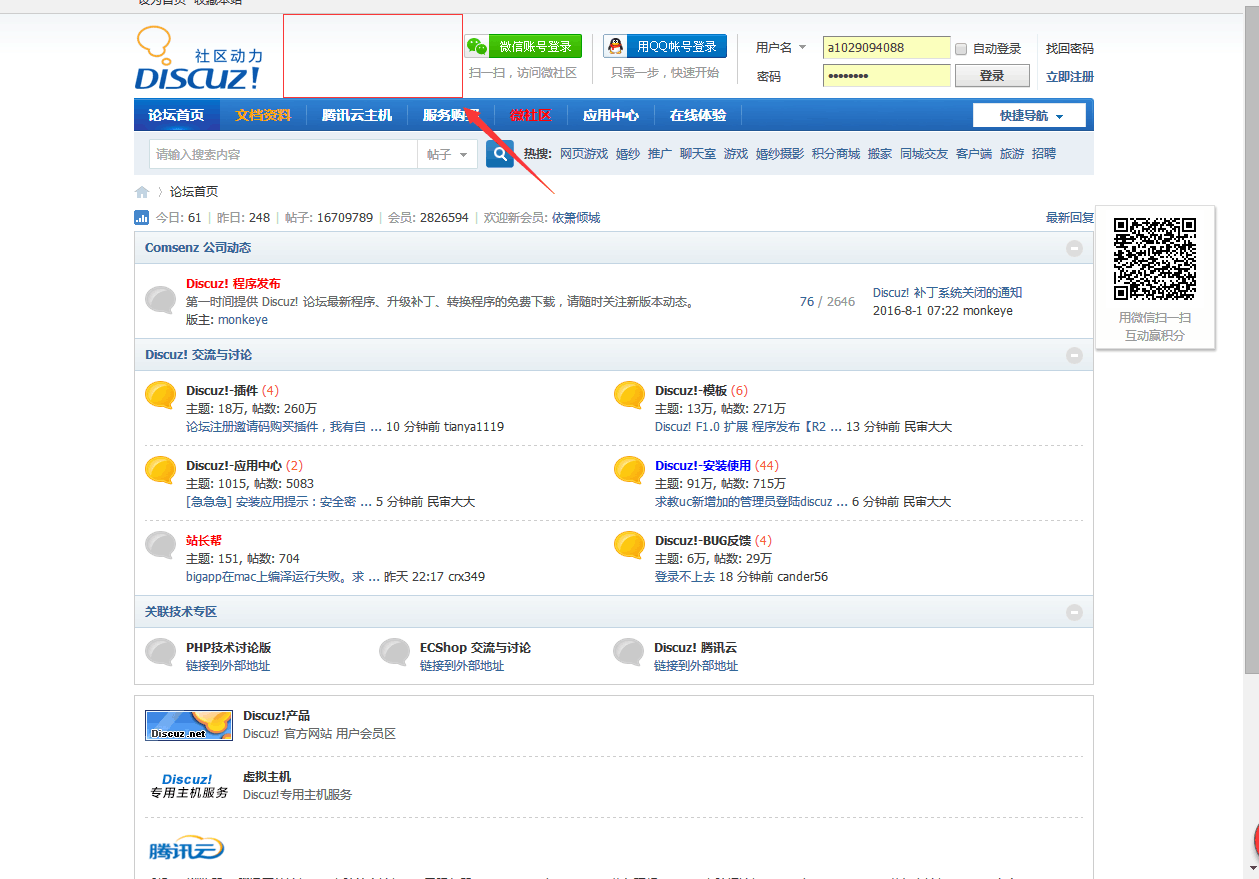Open the 虚拟主机 link

pos(267,777)
